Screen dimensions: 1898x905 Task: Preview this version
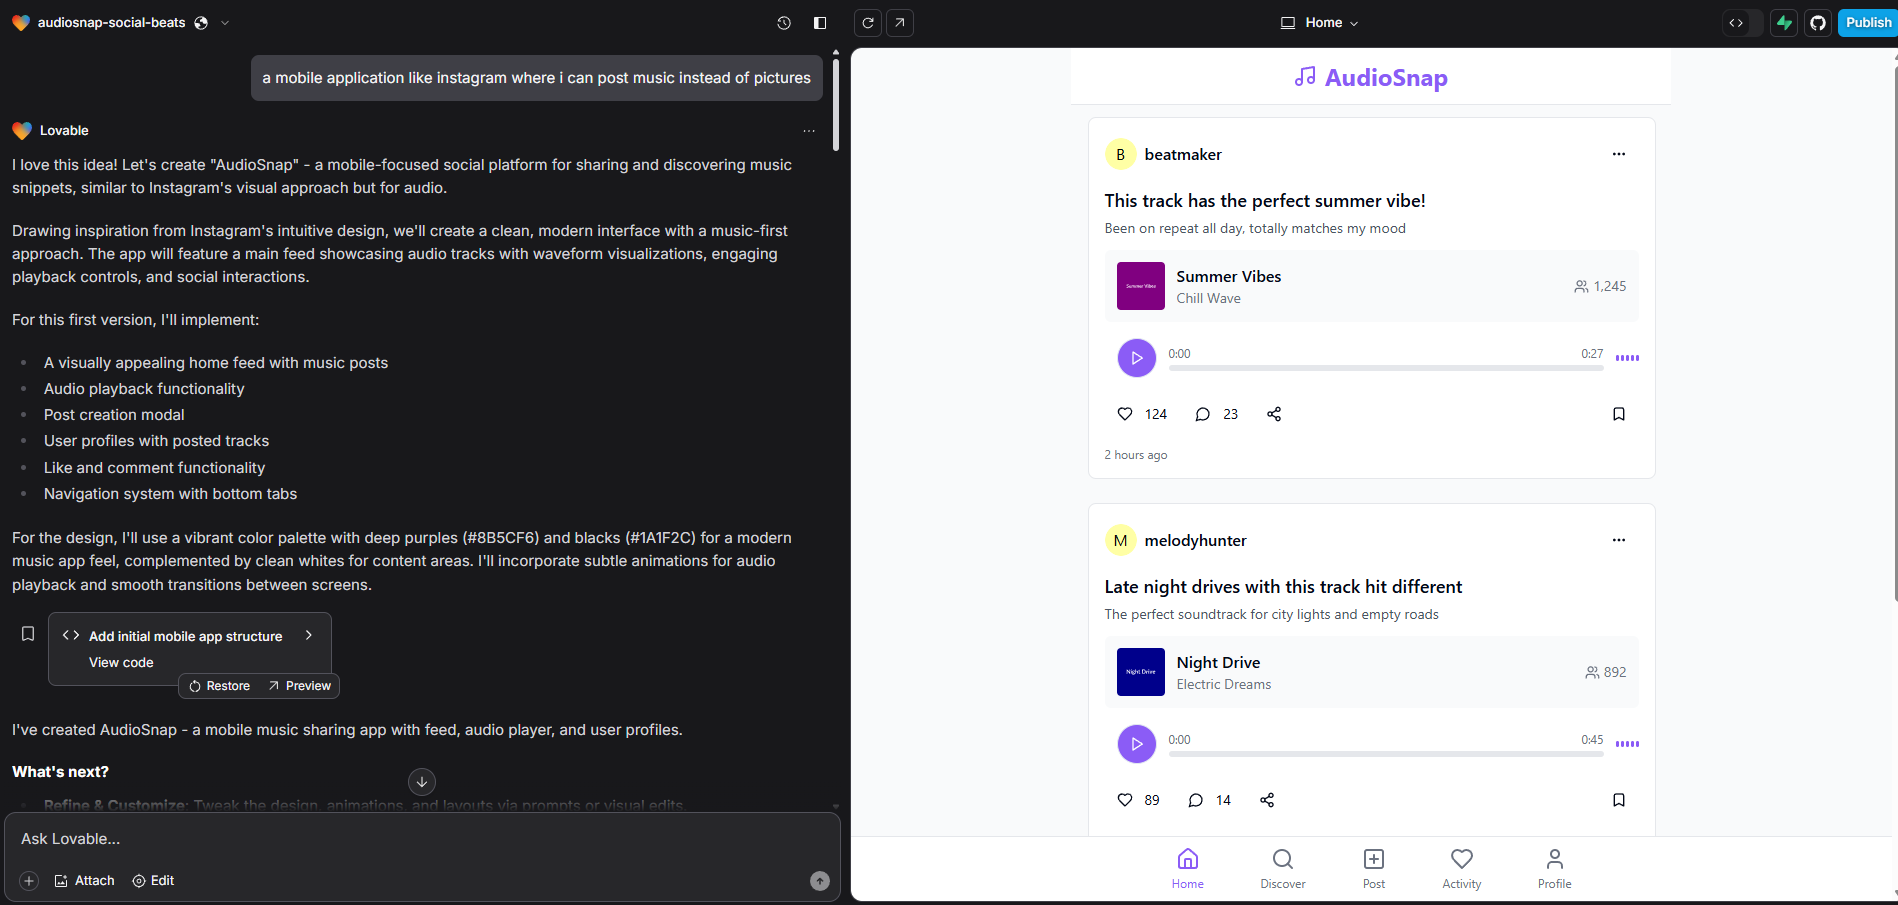click(x=300, y=686)
